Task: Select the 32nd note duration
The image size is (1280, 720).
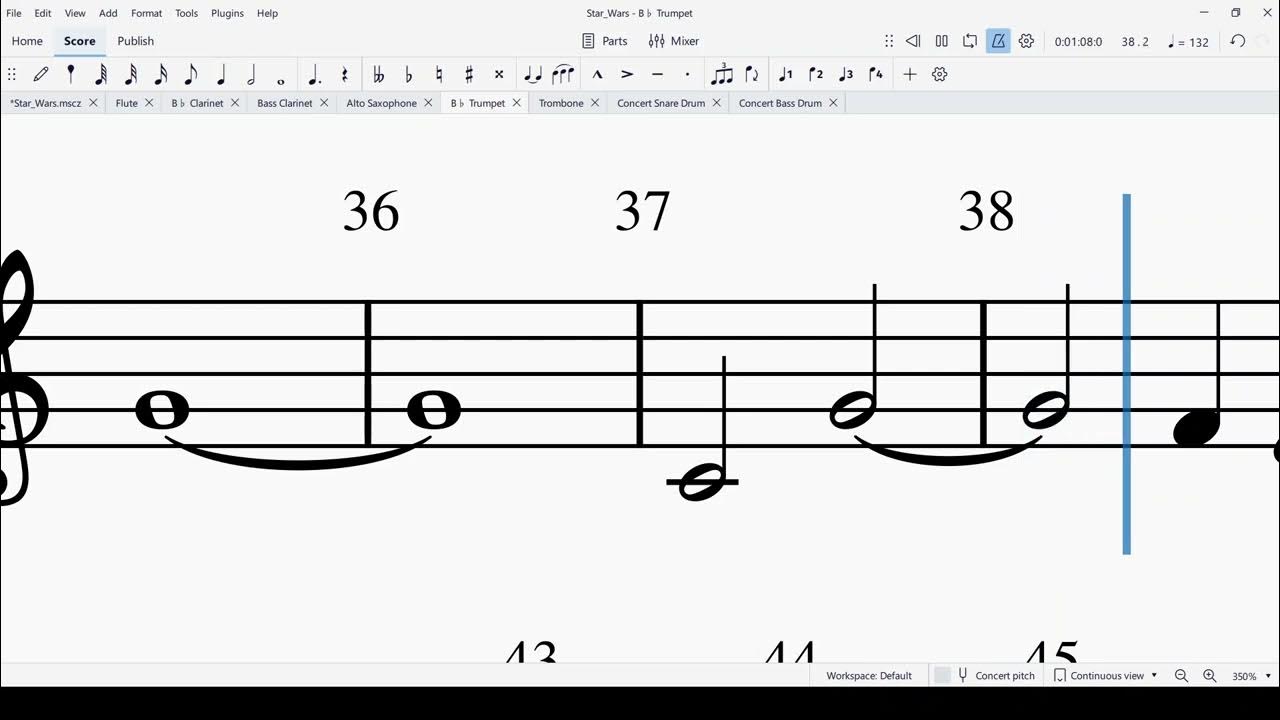Action: [131, 74]
